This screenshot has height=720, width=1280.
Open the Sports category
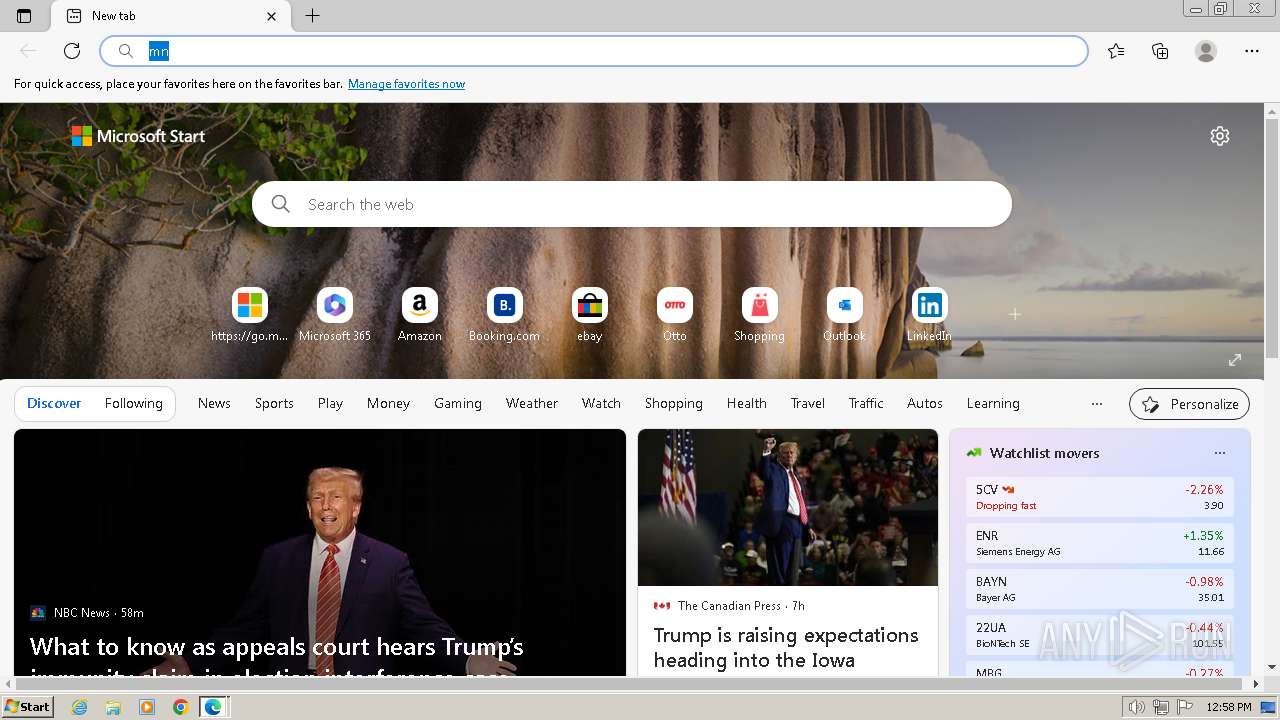coord(274,403)
